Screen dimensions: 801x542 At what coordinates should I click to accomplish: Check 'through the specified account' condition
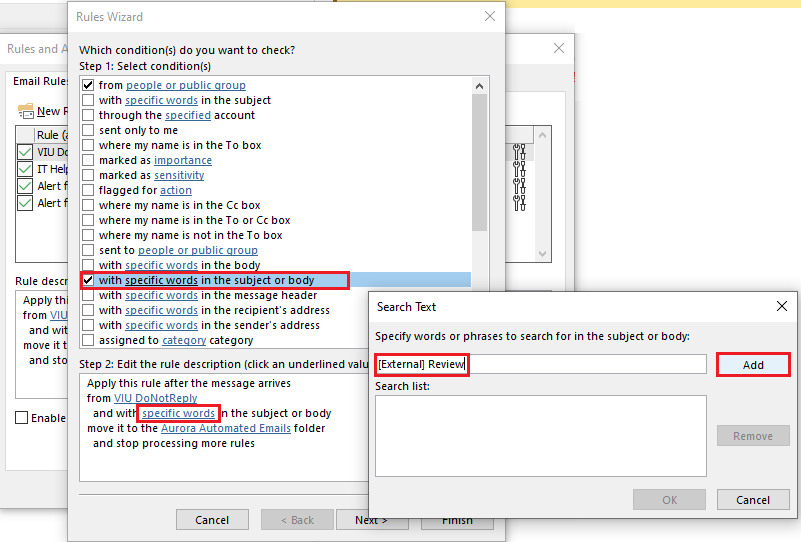tap(88, 115)
